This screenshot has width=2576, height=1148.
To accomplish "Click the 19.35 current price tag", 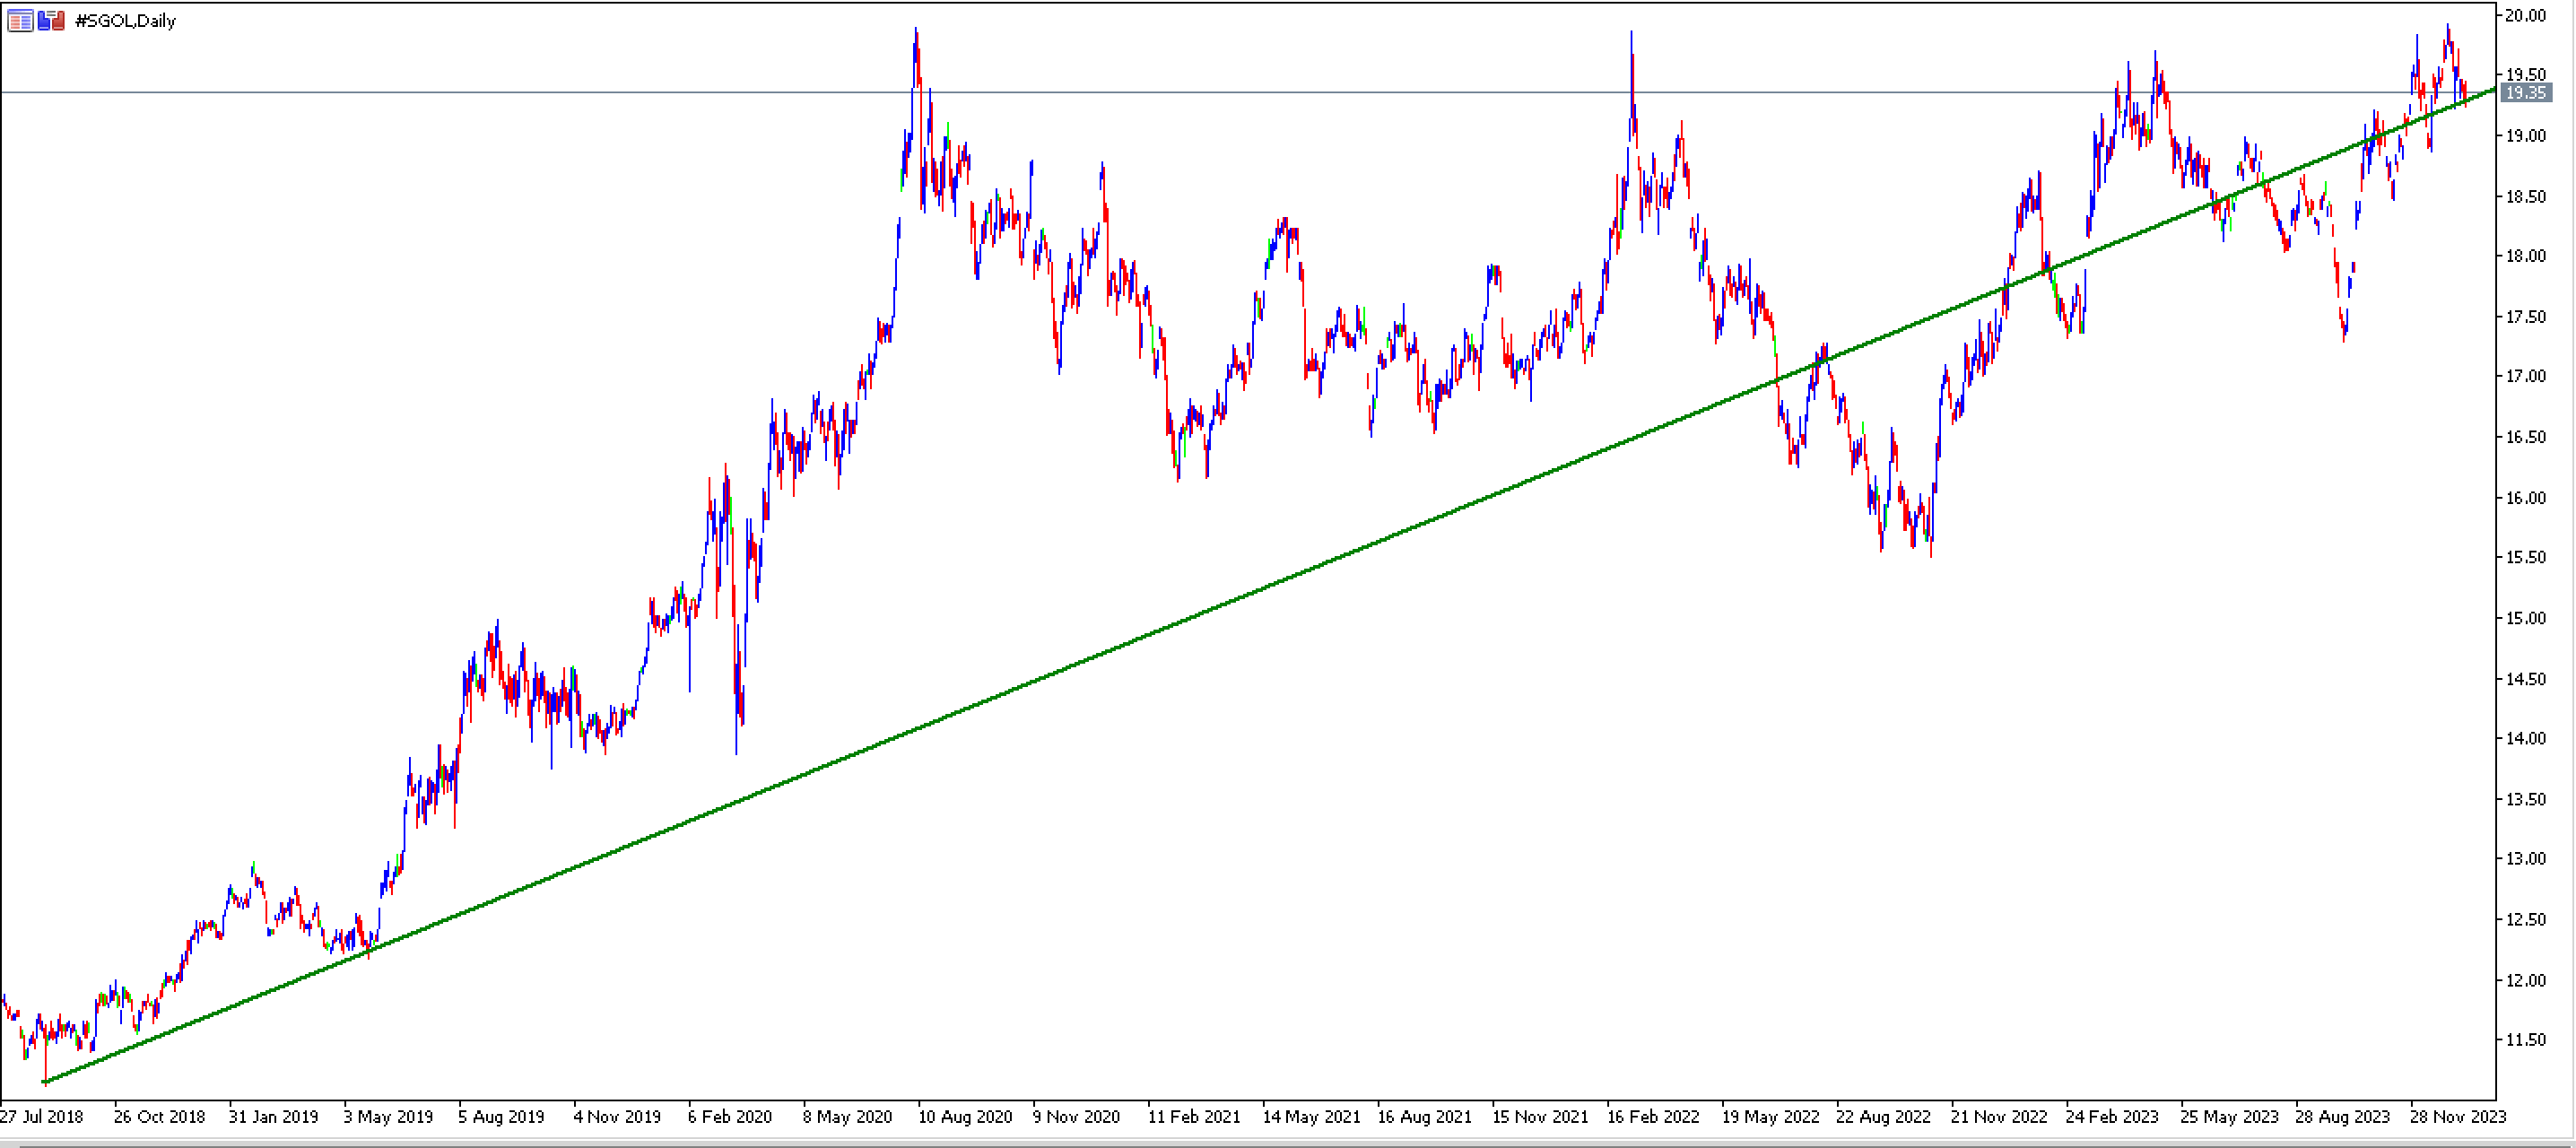I will point(2525,93).
